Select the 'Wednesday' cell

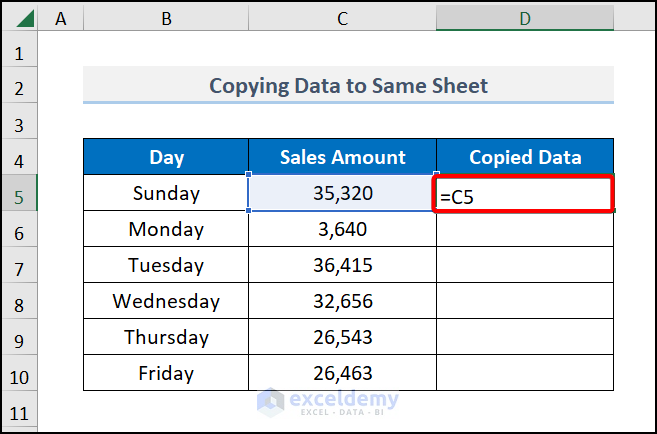[165, 301]
